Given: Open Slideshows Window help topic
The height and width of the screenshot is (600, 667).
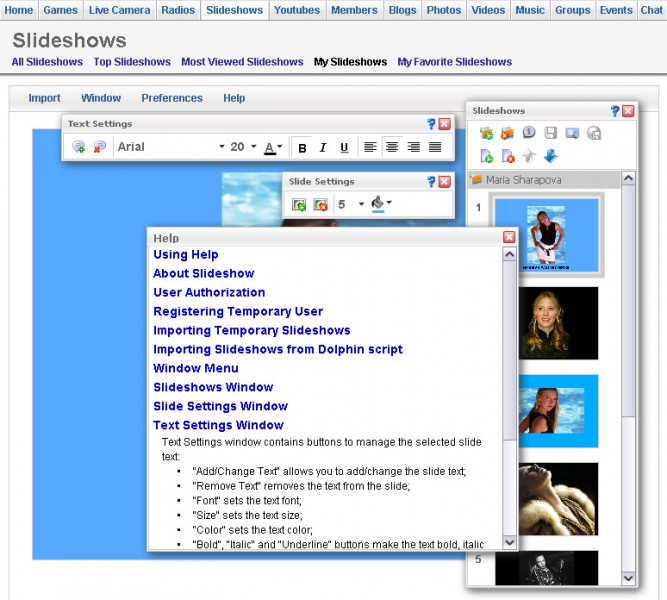Looking at the screenshot, I should [213, 387].
